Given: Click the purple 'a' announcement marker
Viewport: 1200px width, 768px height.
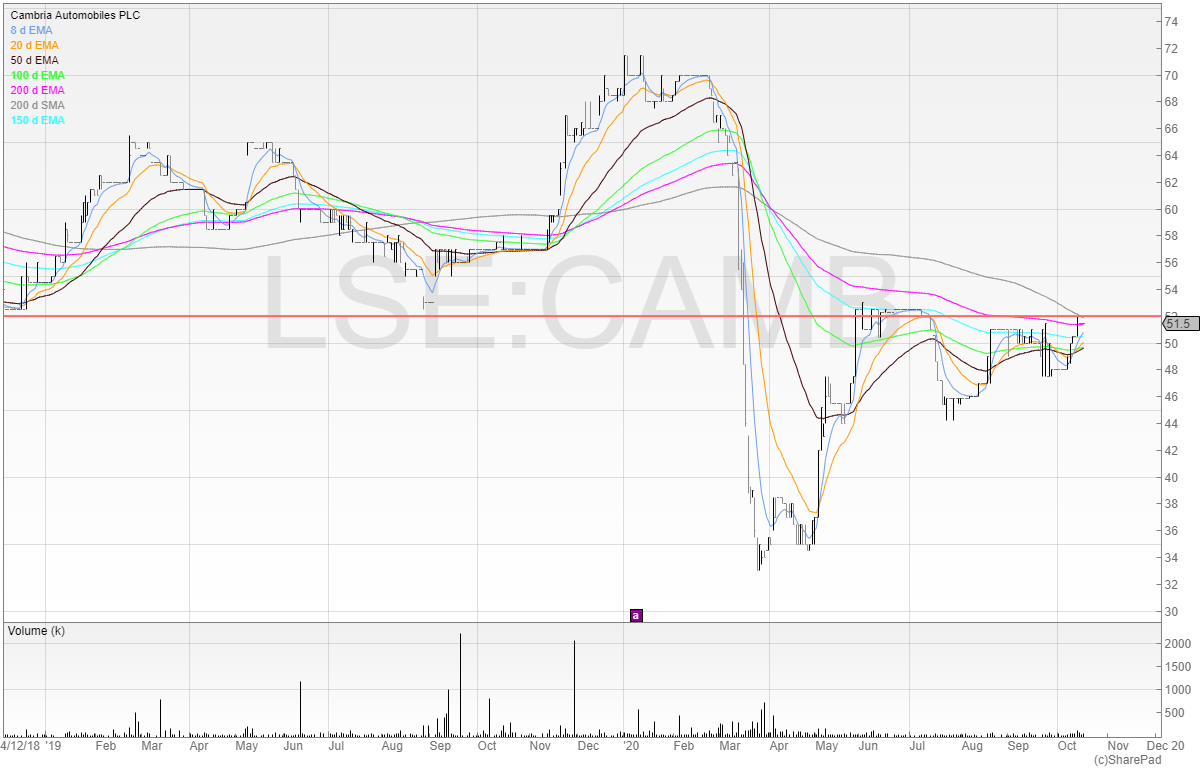Looking at the screenshot, I should (x=636, y=615).
